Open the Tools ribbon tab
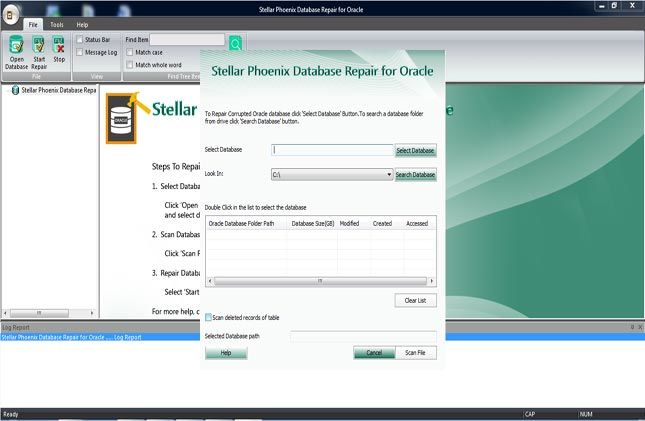645x421 pixels. tap(57, 25)
